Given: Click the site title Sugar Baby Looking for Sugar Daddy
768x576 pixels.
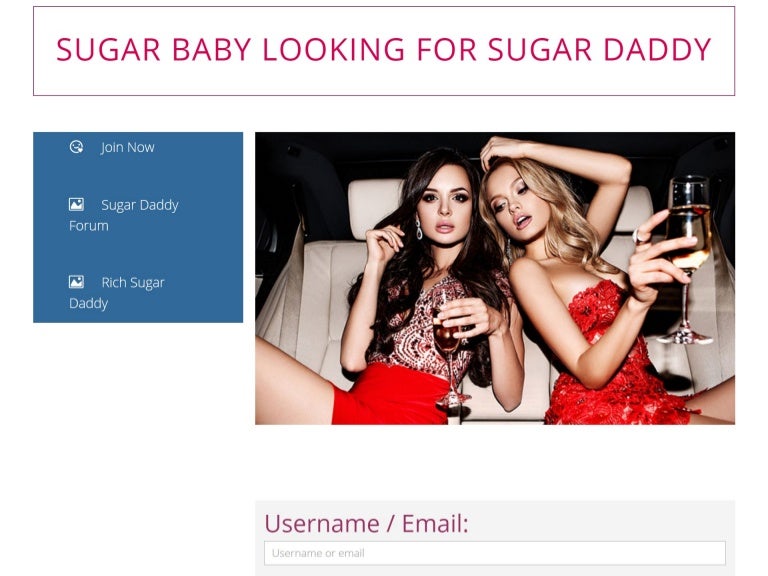Looking at the screenshot, I should click(x=384, y=50).
